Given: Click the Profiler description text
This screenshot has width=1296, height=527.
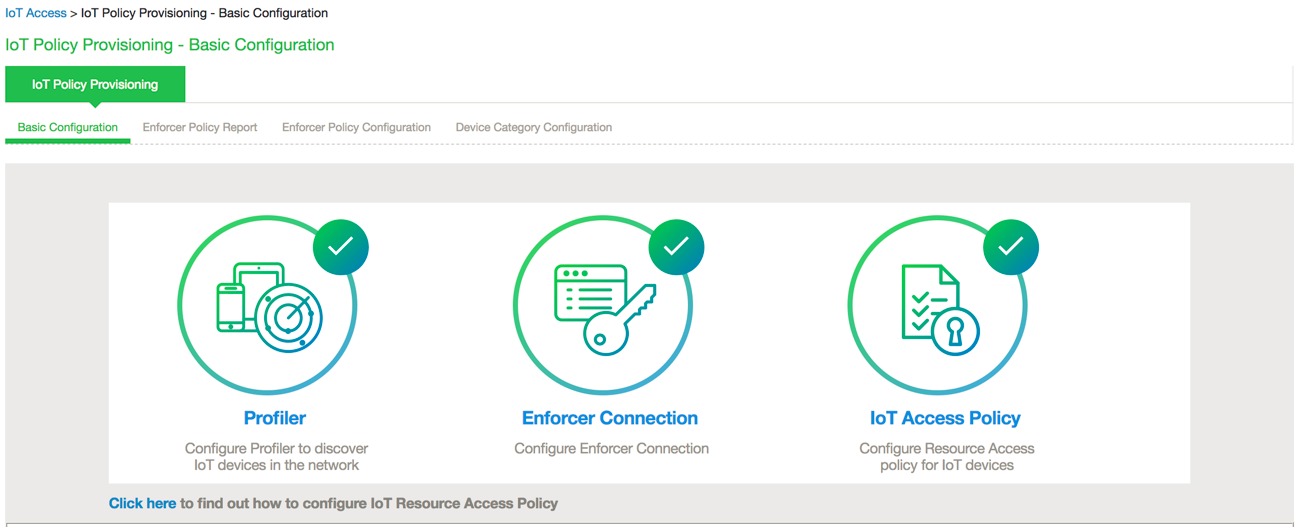Looking at the screenshot, I should [x=276, y=457].
